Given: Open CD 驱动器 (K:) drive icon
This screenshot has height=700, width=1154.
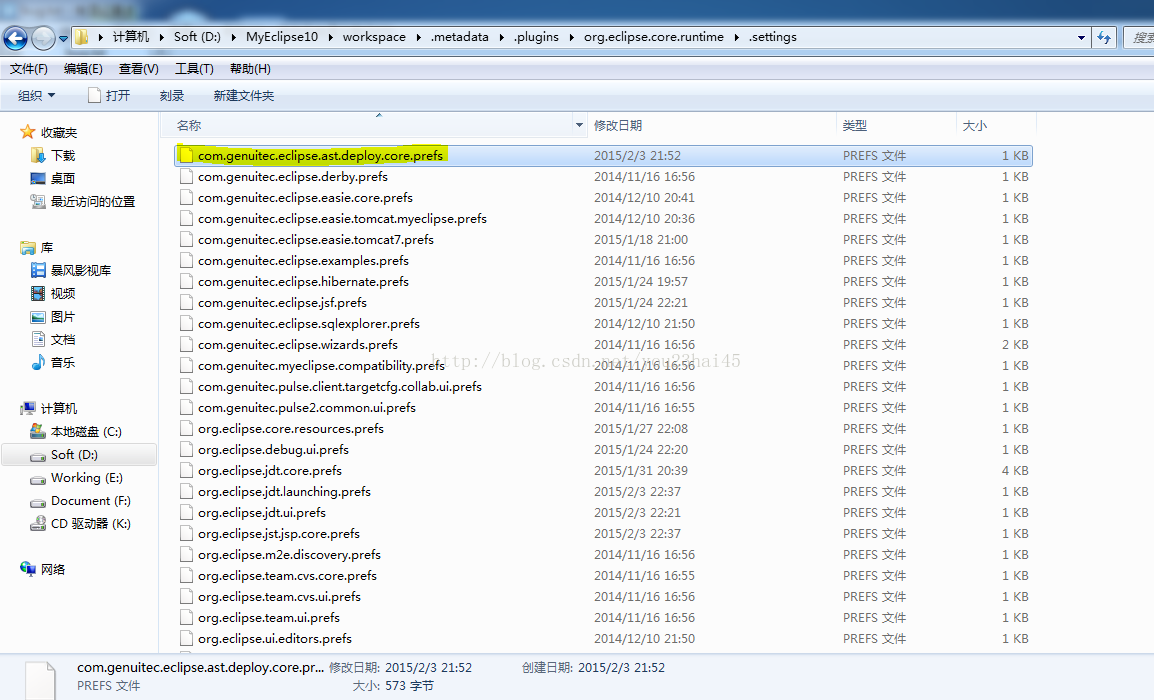Looking at the screenshot, I should pyautogui.click(x=38, y=523).
